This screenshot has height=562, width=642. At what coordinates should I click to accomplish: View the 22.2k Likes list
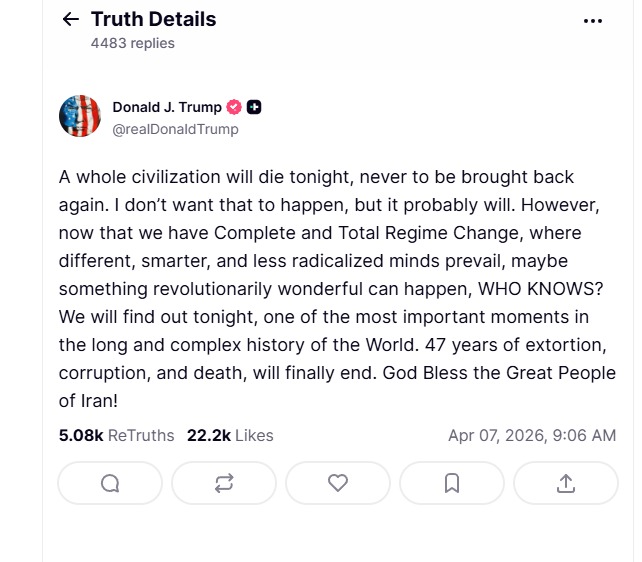pyautogui.click(x=230, y=435)
